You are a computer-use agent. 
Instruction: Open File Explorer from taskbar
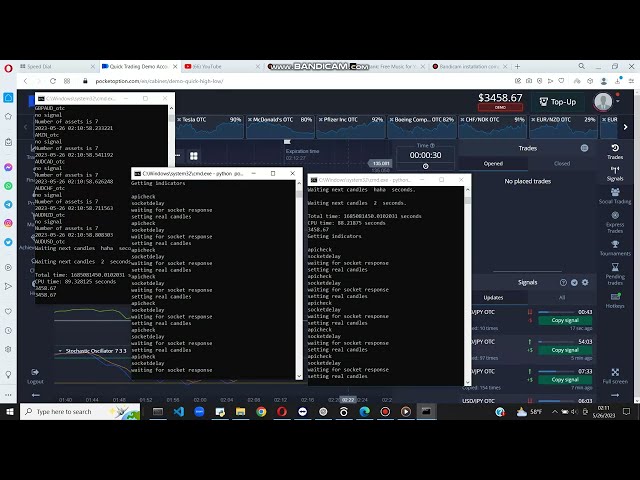click(x=240, y=412)
